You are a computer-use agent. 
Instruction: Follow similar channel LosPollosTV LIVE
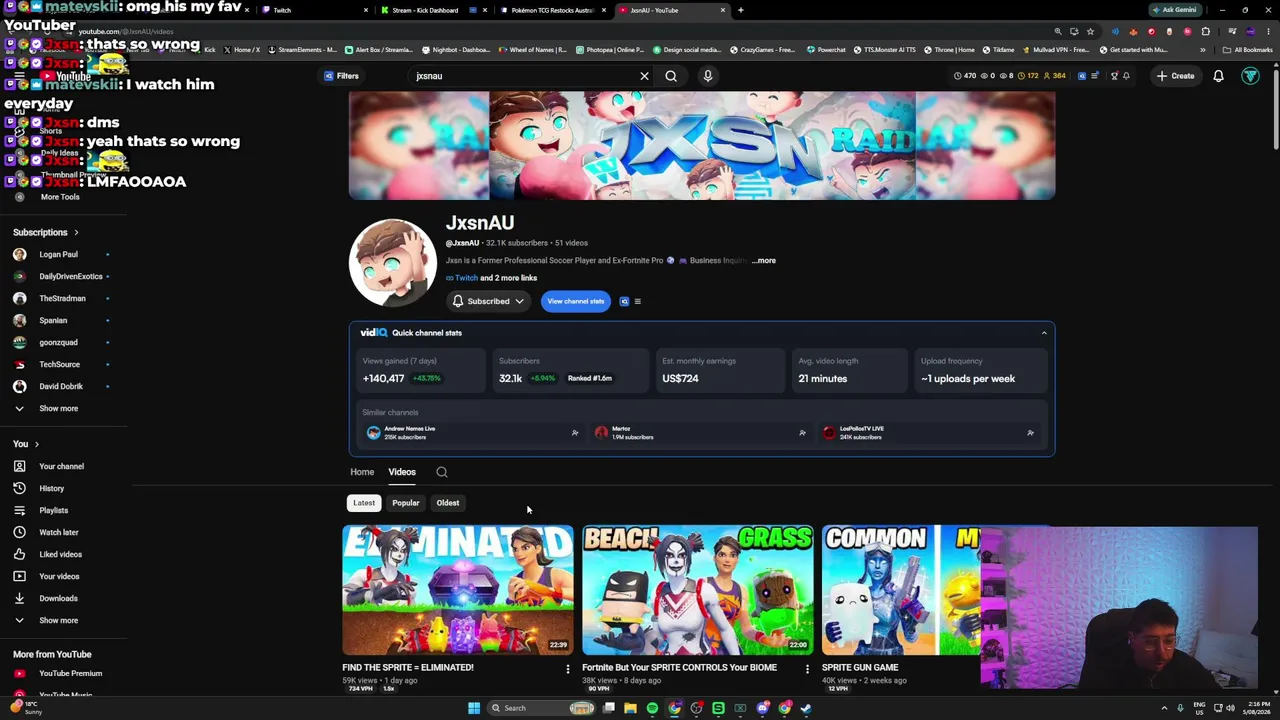(1030, 433)
